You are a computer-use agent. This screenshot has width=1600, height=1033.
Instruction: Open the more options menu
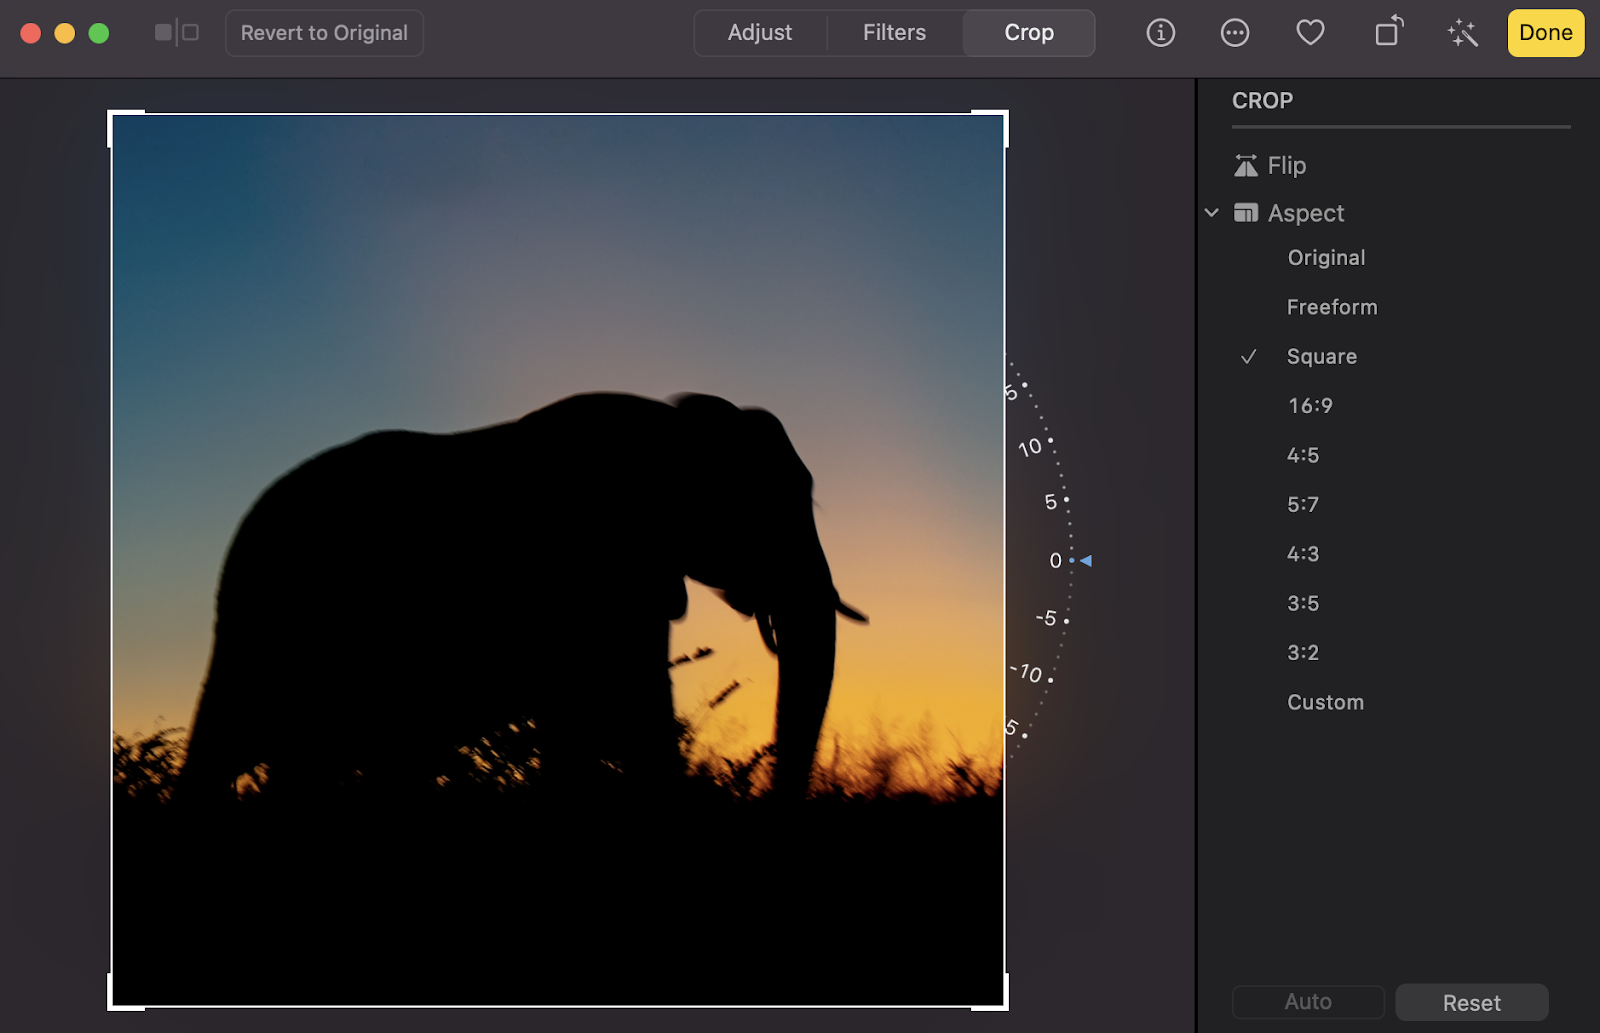coord(1235,32)
